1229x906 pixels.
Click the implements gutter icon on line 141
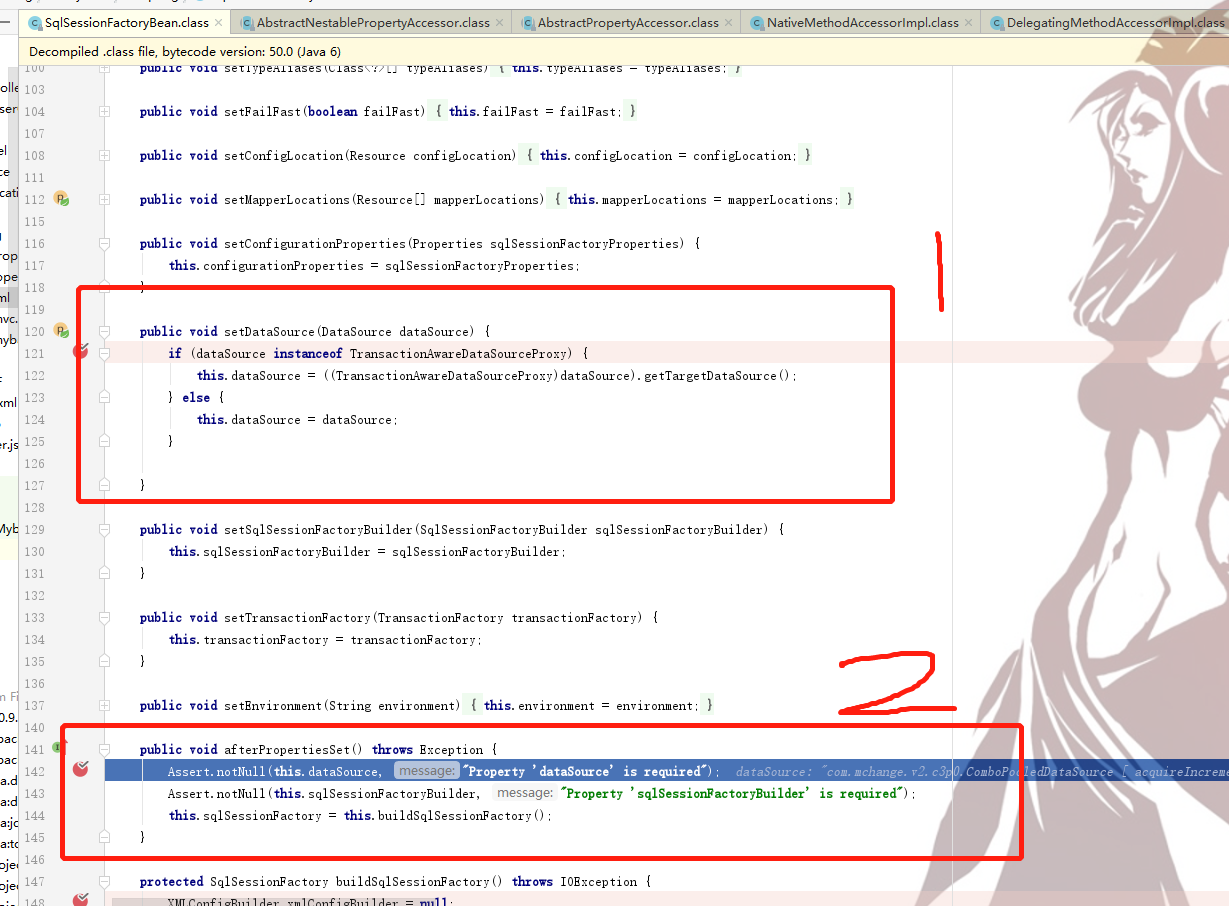58,748
